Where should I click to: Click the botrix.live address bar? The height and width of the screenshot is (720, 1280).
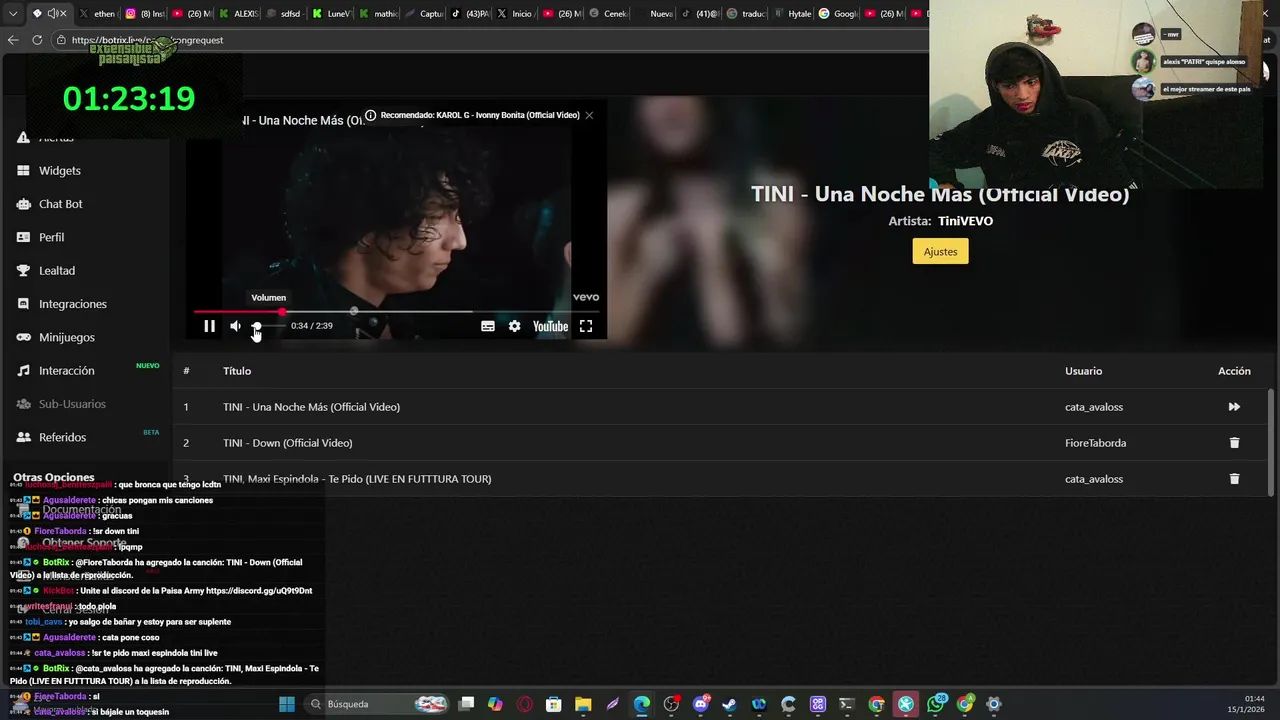[490, 40]
